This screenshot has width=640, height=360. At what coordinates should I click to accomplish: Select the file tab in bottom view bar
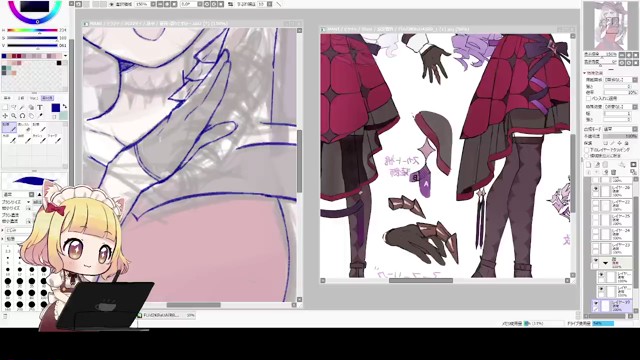click(x=166, y=315)
